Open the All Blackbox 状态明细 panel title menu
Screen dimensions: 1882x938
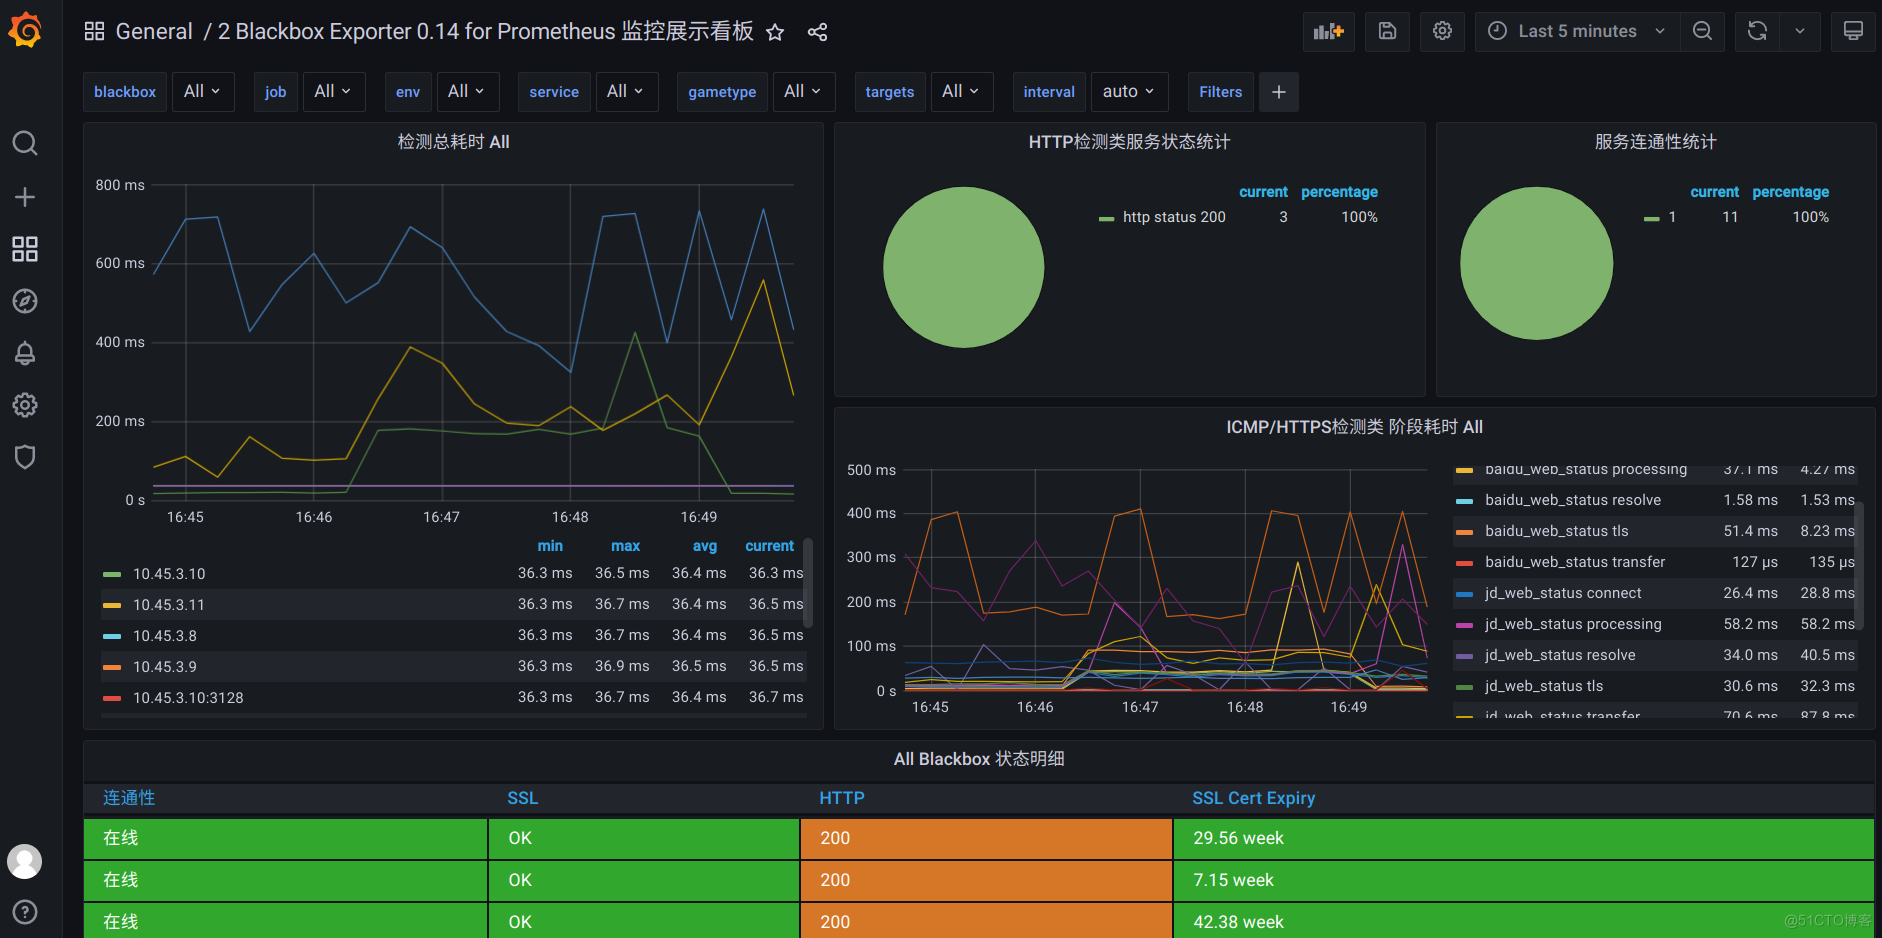978,759
